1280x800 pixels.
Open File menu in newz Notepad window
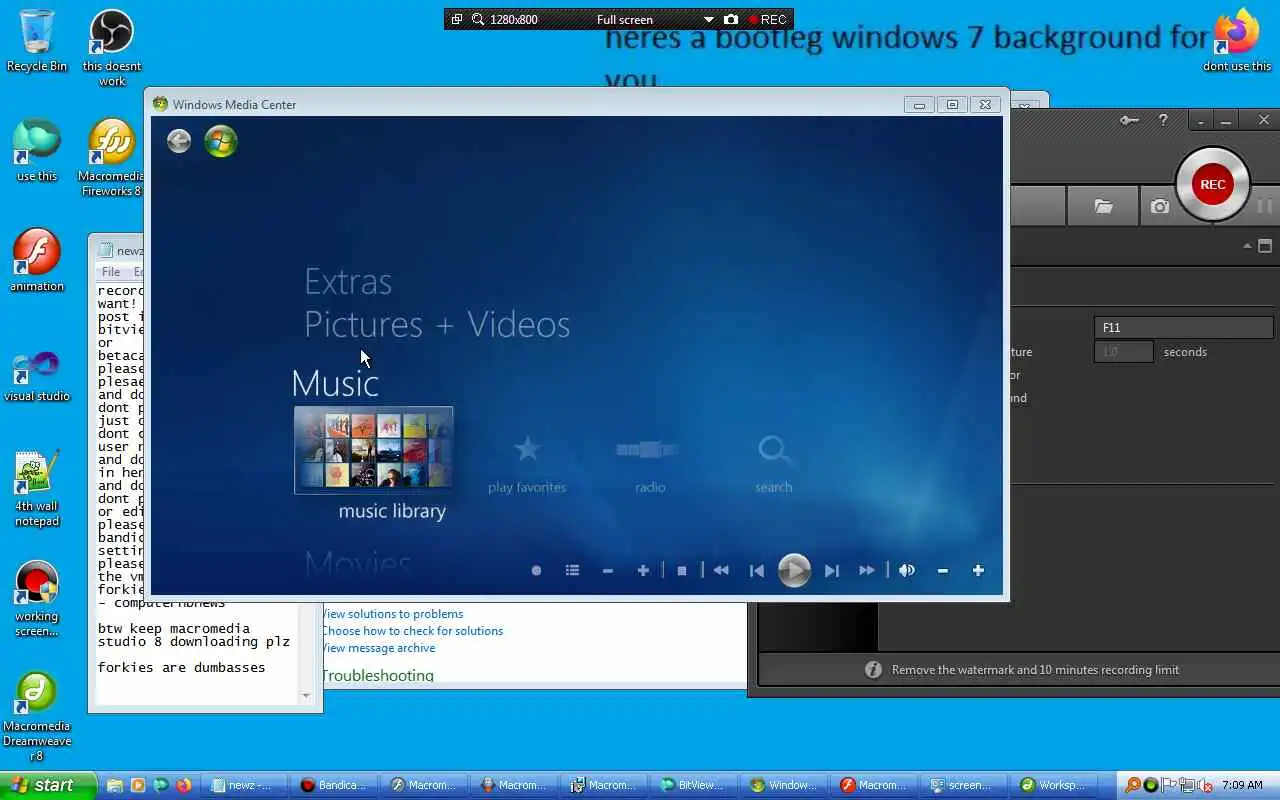tap(111, 272)
